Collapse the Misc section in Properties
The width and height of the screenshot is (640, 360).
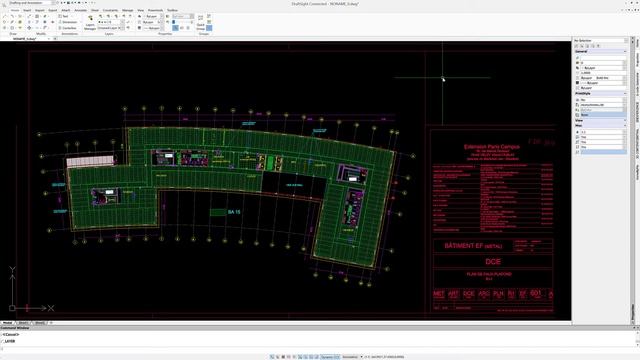tap(624, 125)
